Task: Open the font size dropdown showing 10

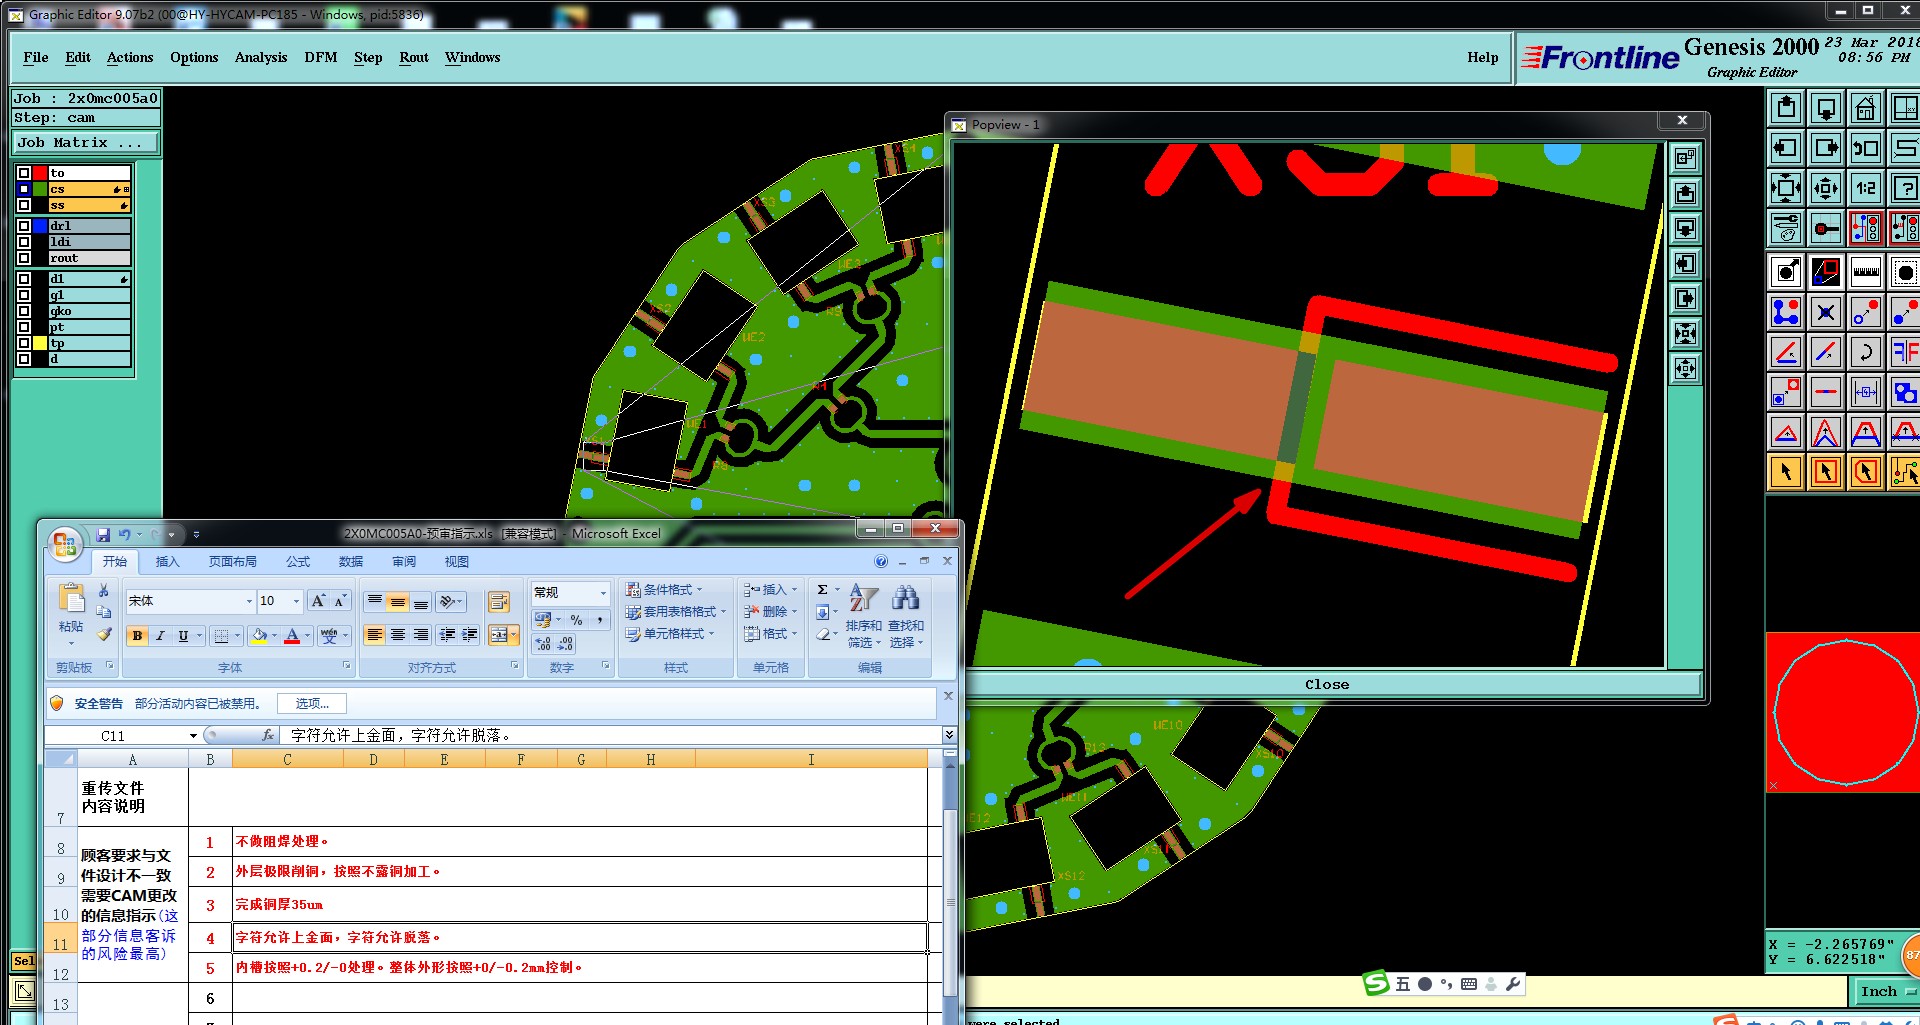Action: coord(296,601)
